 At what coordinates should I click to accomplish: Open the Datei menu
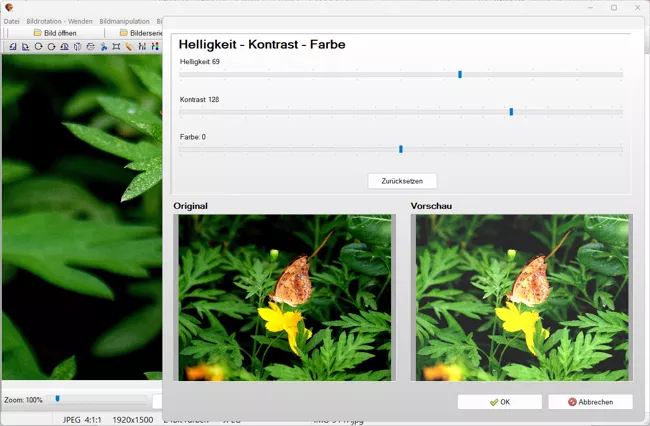(x=12, y=21)
